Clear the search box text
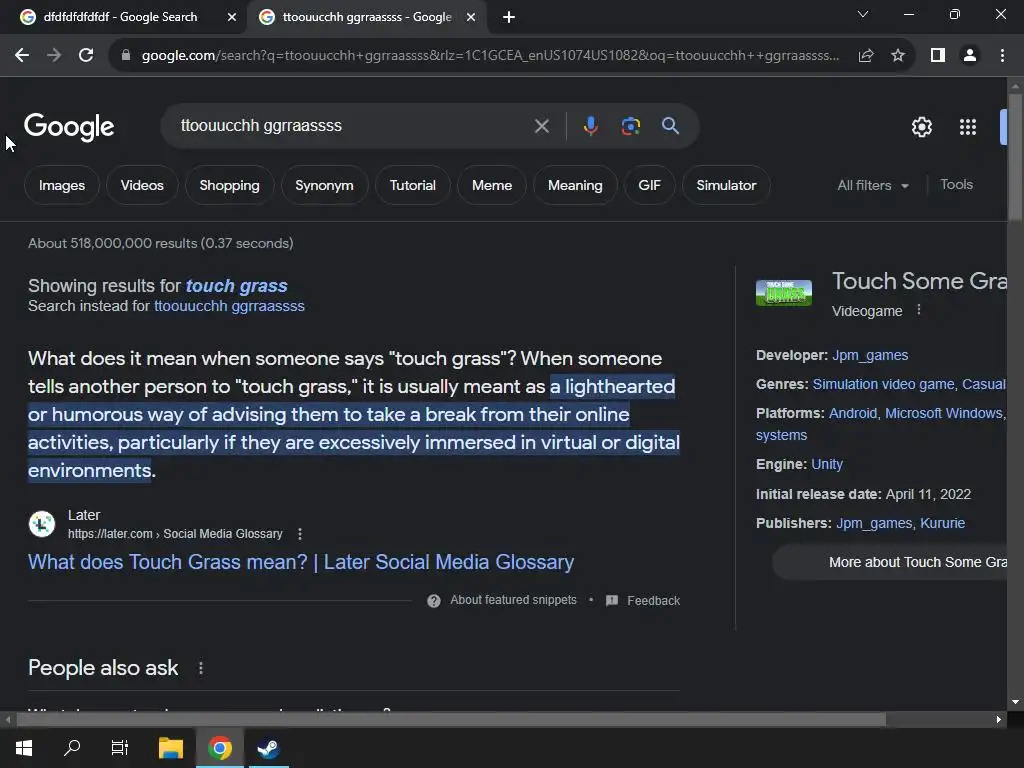The width and height of the screenshot is (1024, 768). 541,126
